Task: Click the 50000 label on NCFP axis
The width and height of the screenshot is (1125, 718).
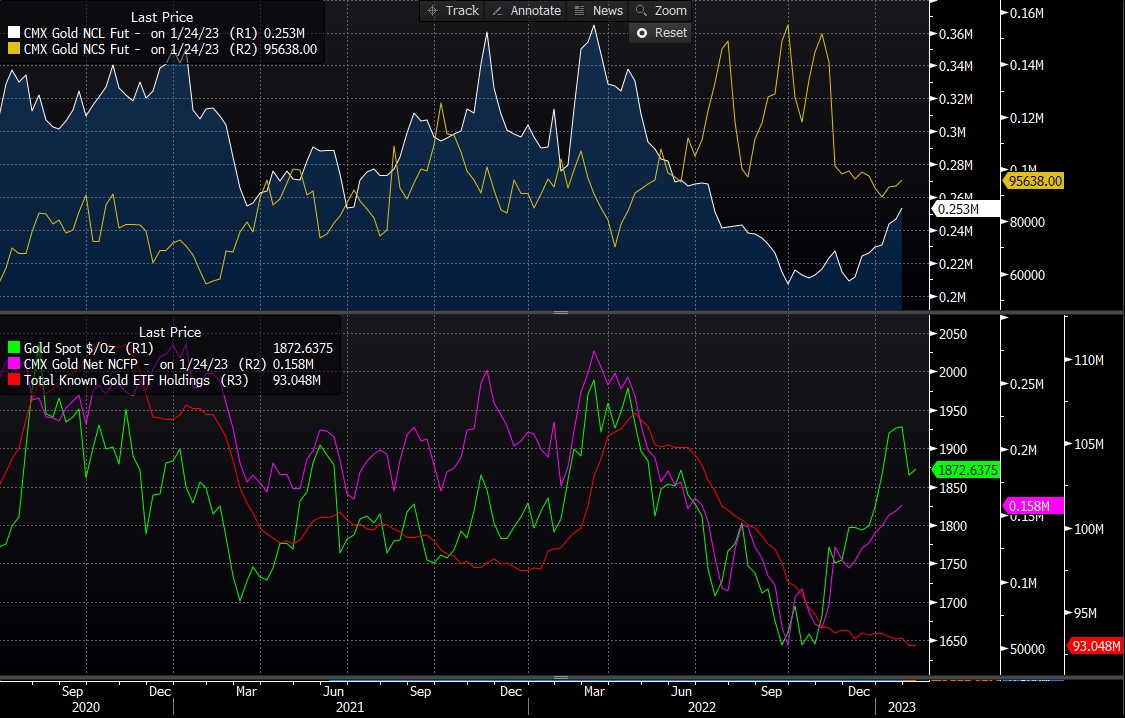Action: coord(1027,648)
